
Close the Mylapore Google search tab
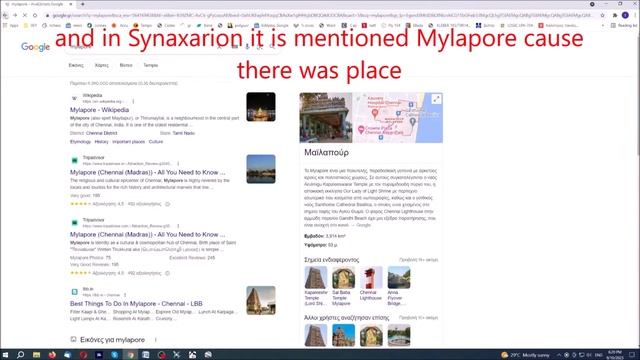click(71, 4)
